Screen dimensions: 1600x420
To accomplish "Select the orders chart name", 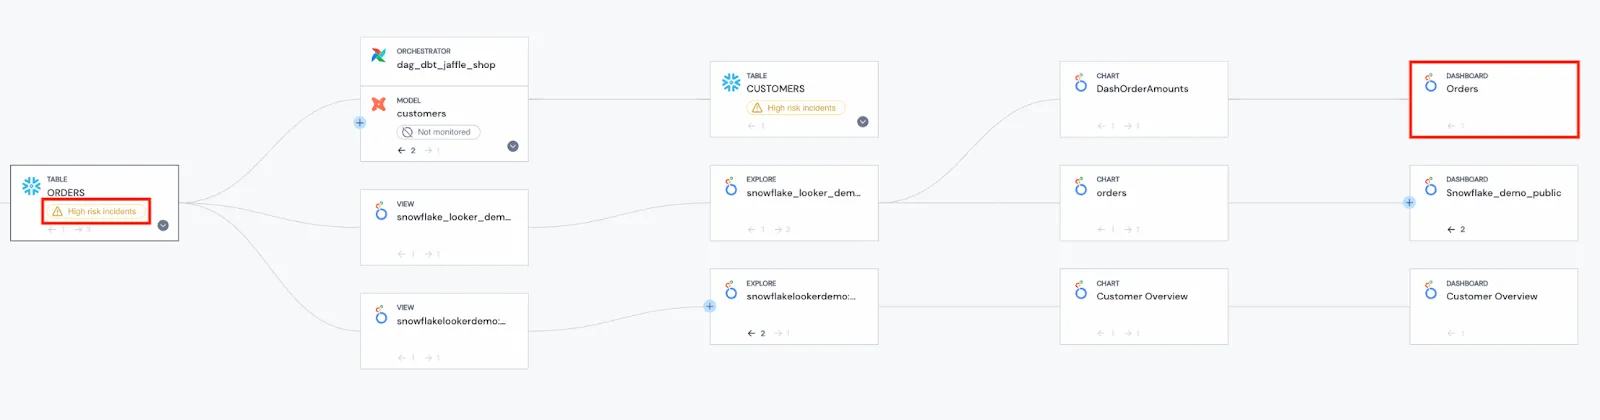I will point(1111,193).
